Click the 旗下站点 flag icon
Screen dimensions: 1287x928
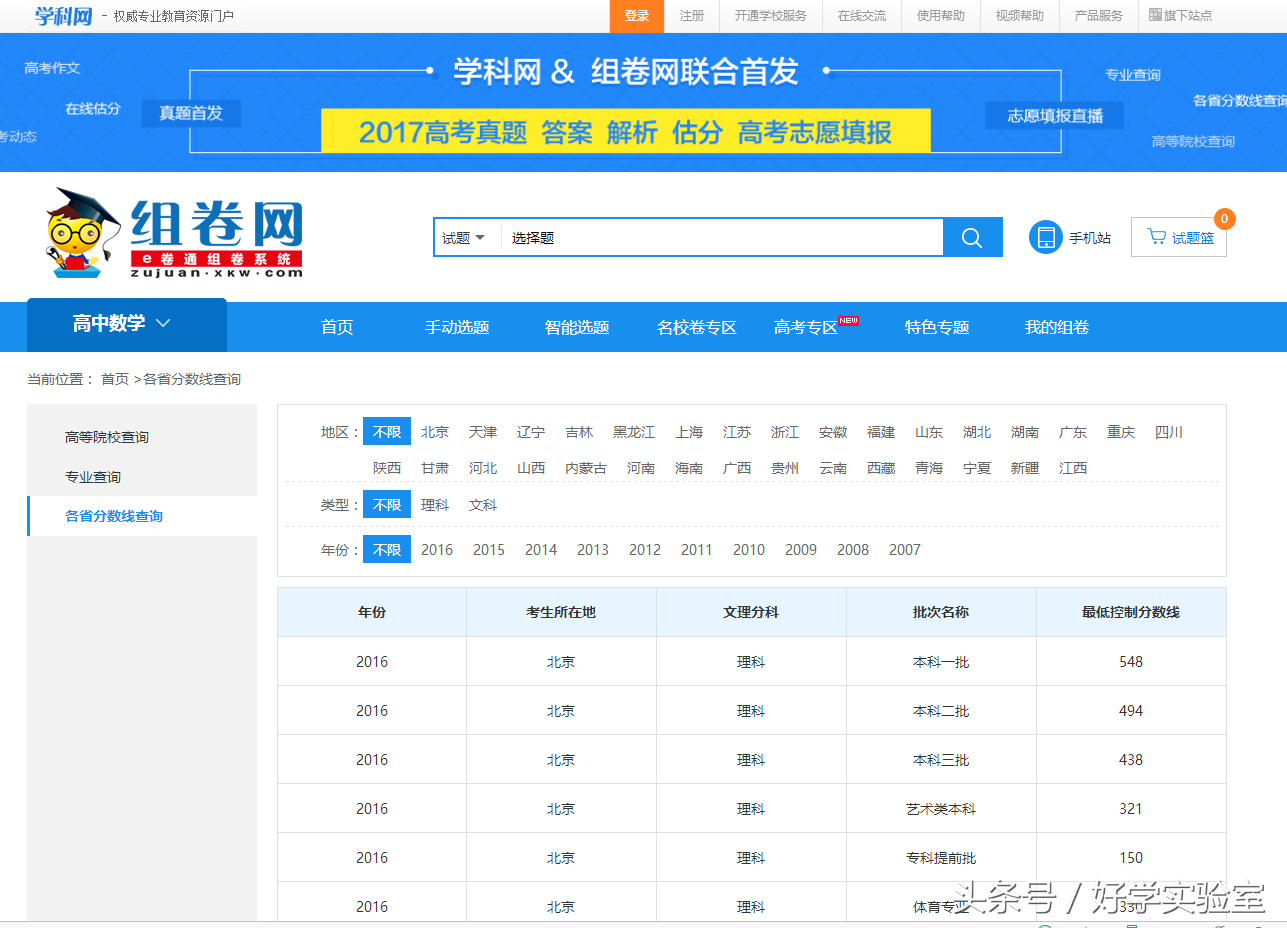(x=1155, y=16)
